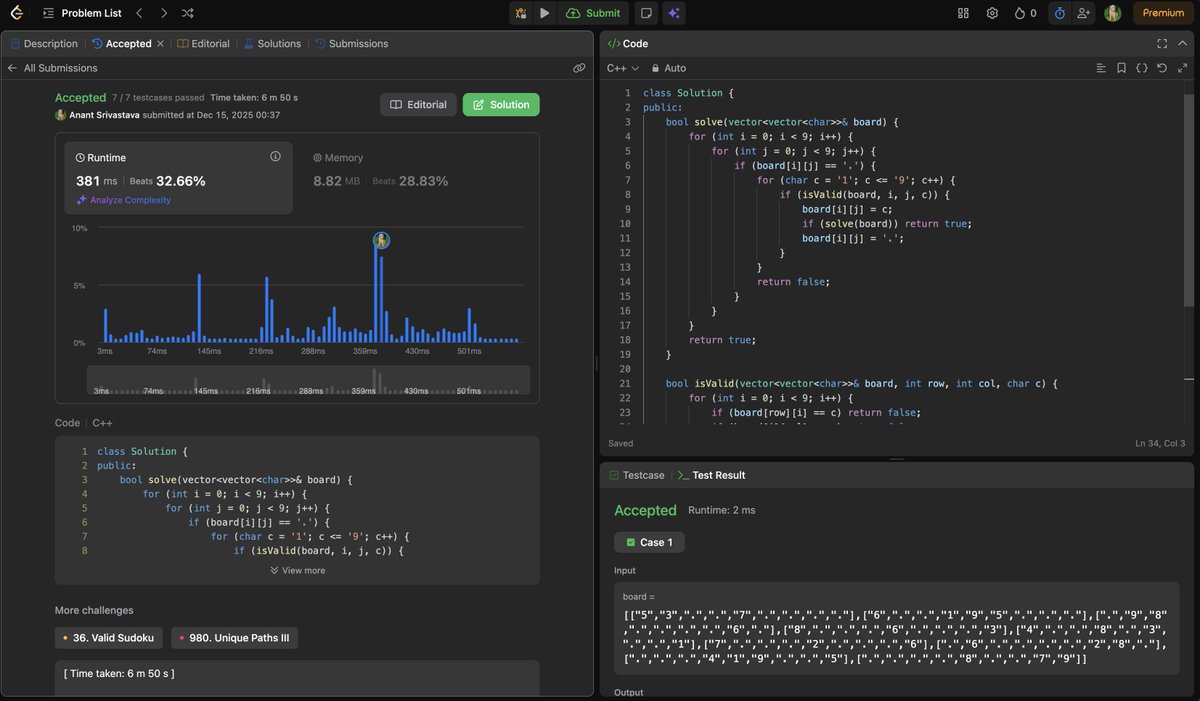Toggle the stopwatch timer icon
Image resolution: width=1200 pixels, height=701 pixels.
point(1060,13)
